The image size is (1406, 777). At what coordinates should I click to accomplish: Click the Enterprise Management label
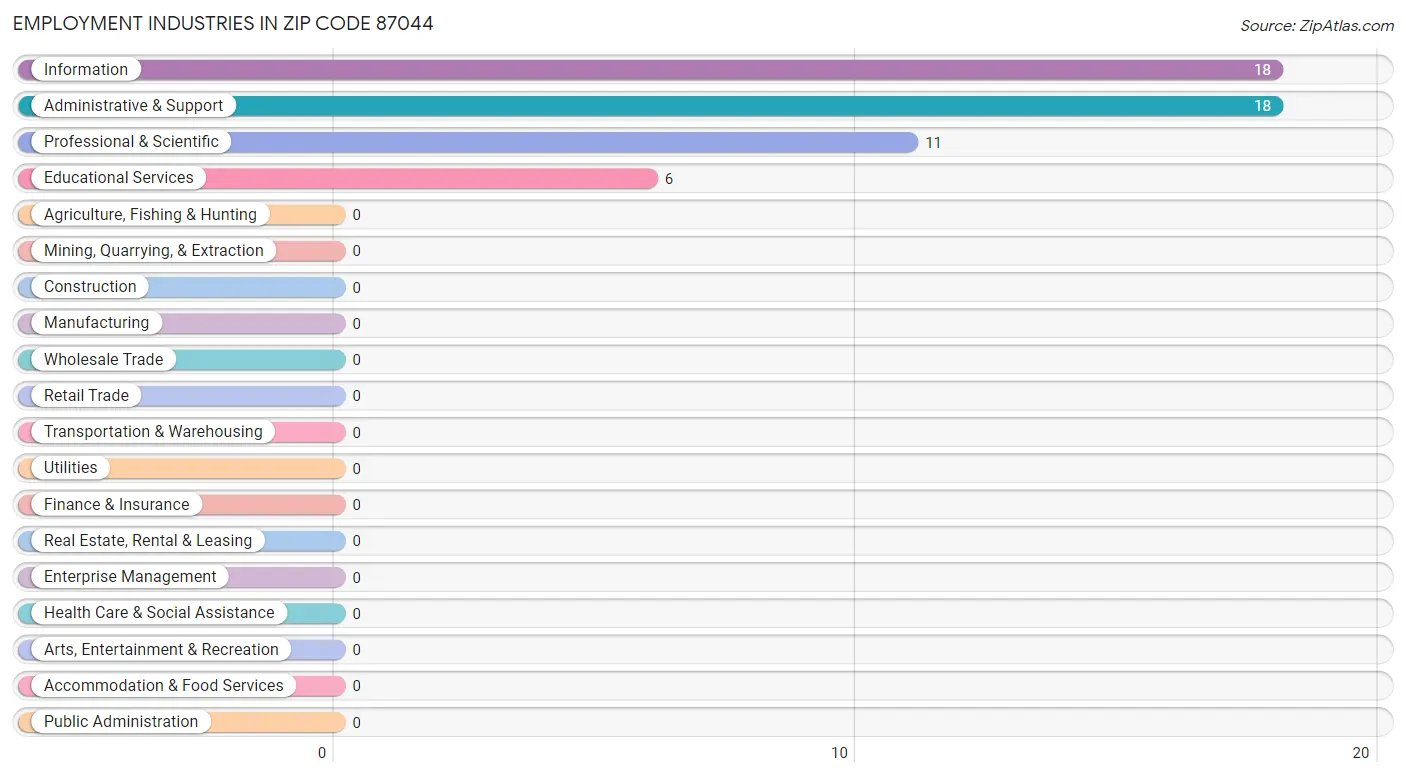pyautogui.click(x=130, y=577)
